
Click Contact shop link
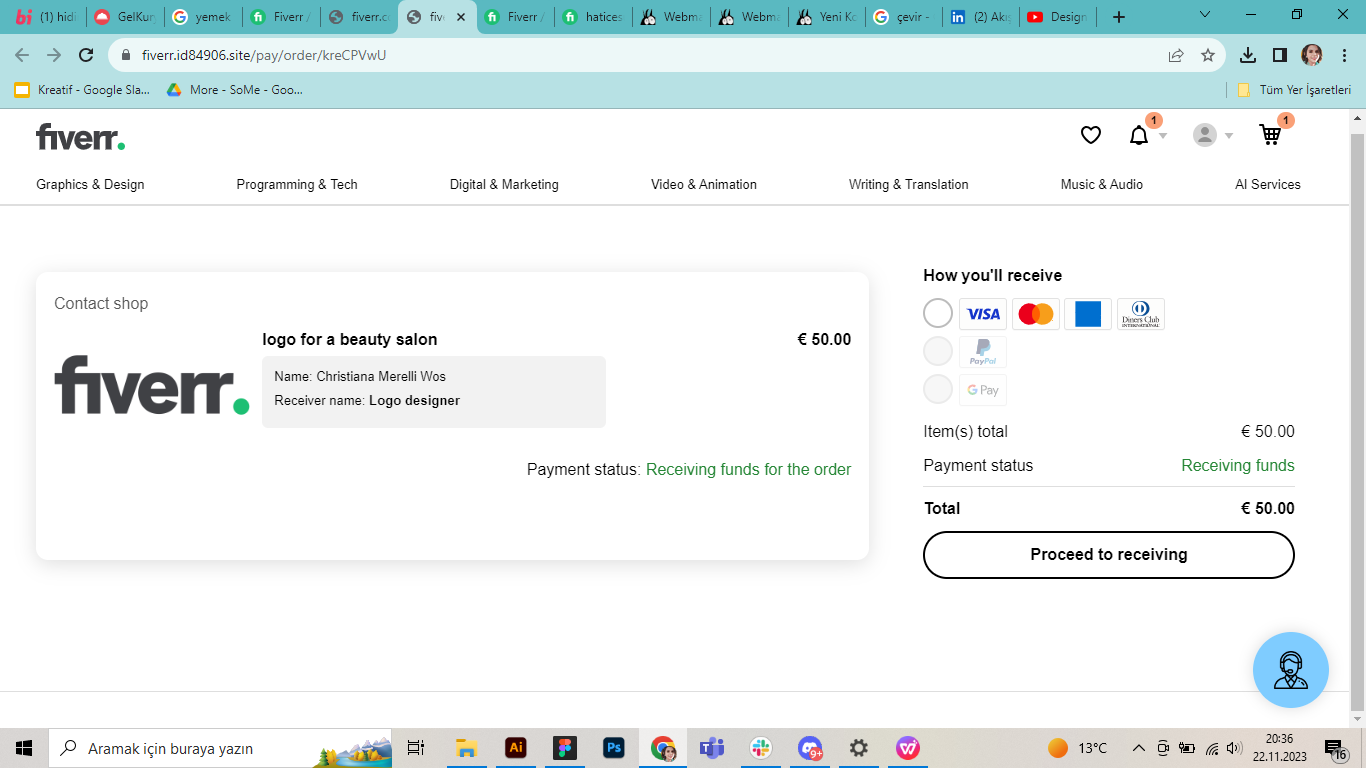click(x=101, y=303)
